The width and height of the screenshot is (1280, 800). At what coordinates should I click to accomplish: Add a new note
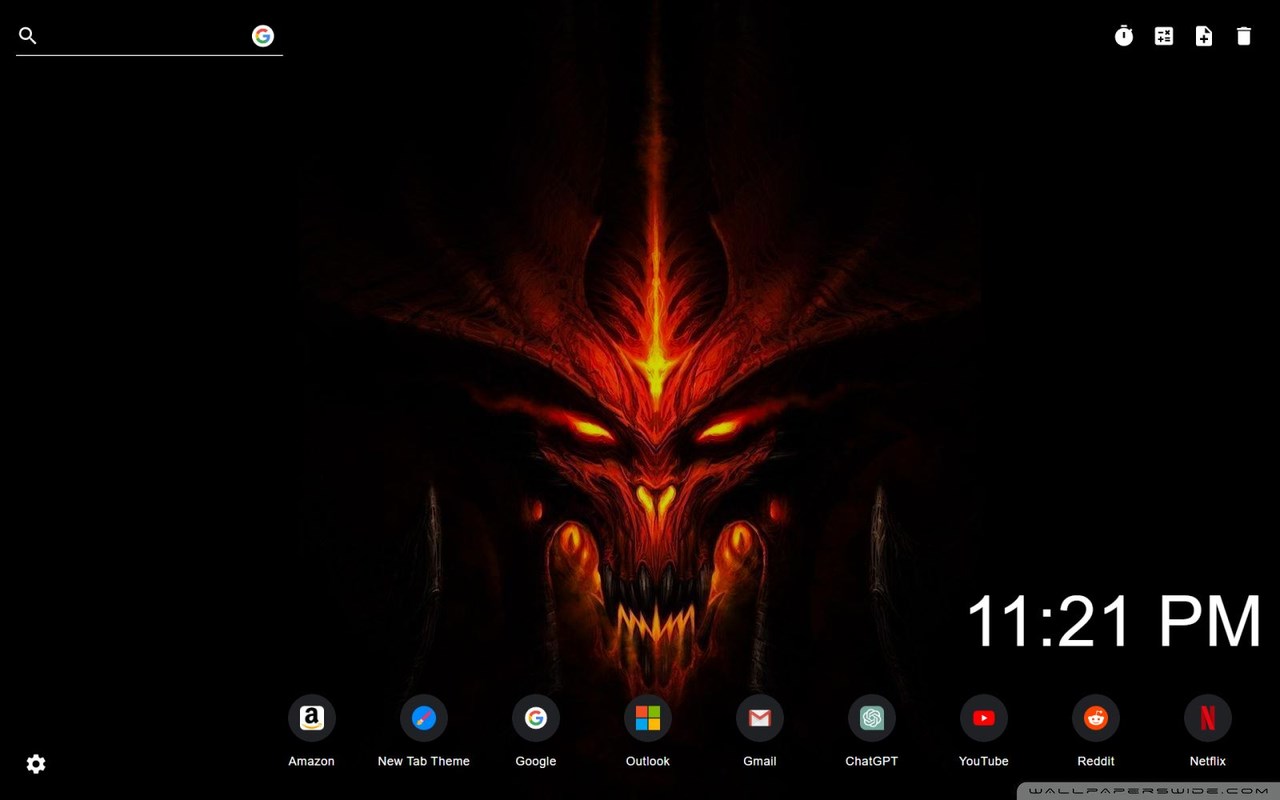[x=1204, y=36]
